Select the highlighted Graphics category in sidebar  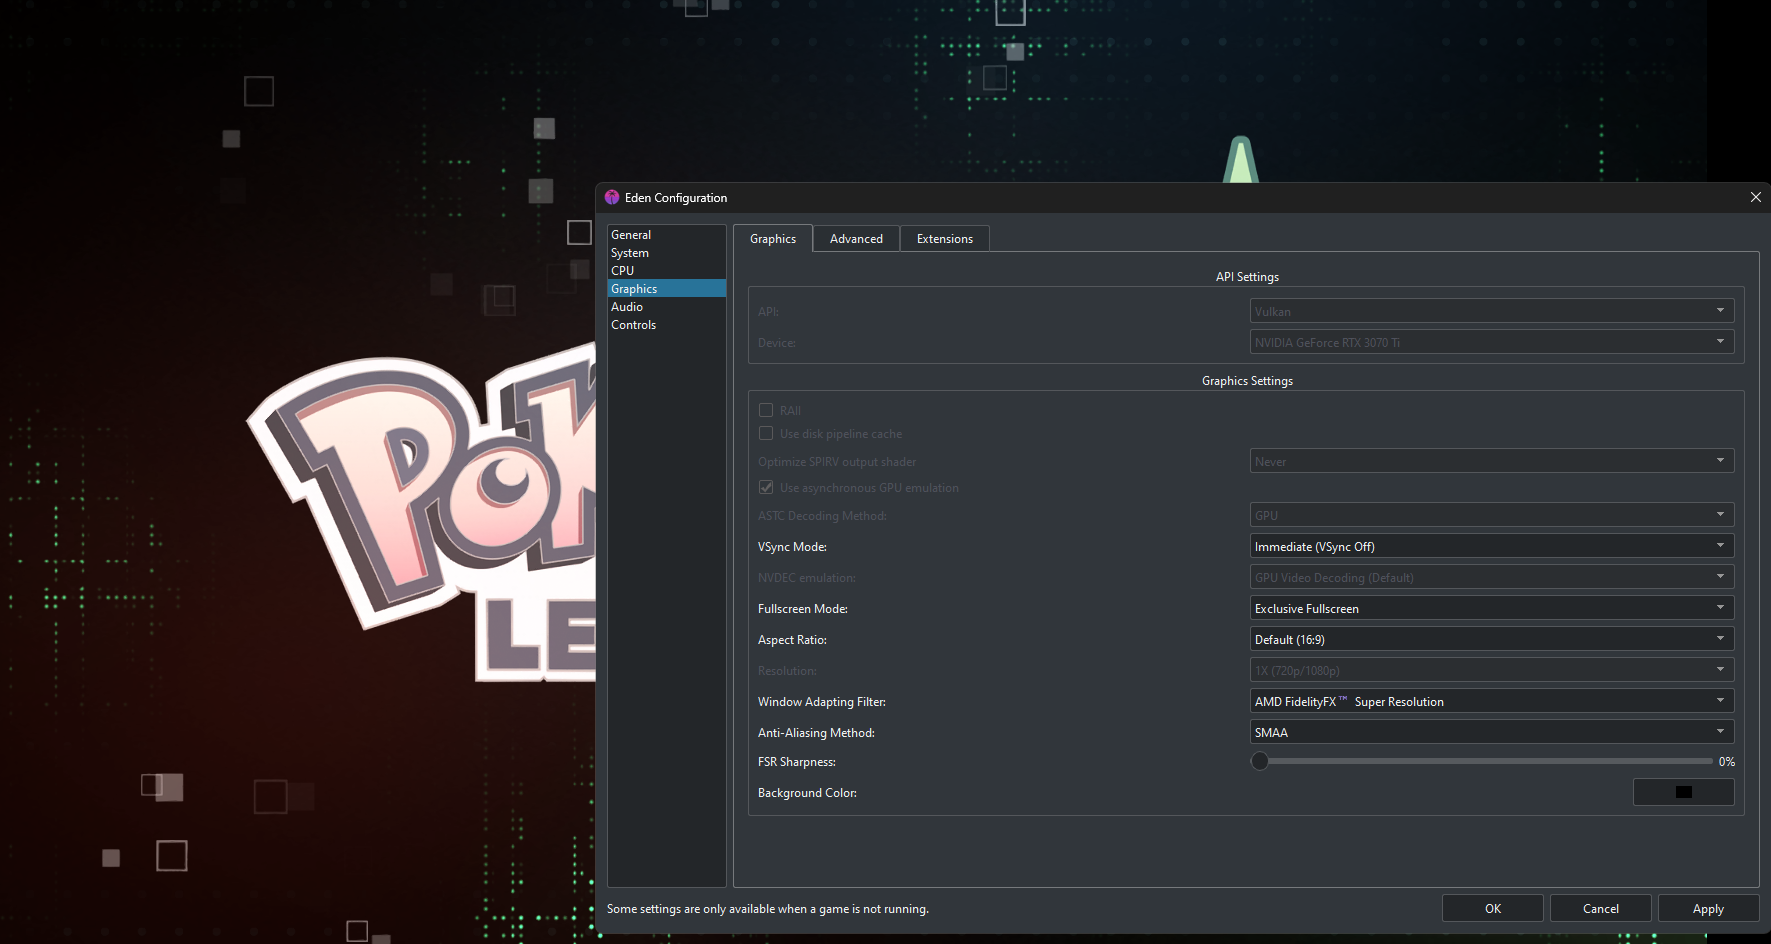(x=667, y=288)
